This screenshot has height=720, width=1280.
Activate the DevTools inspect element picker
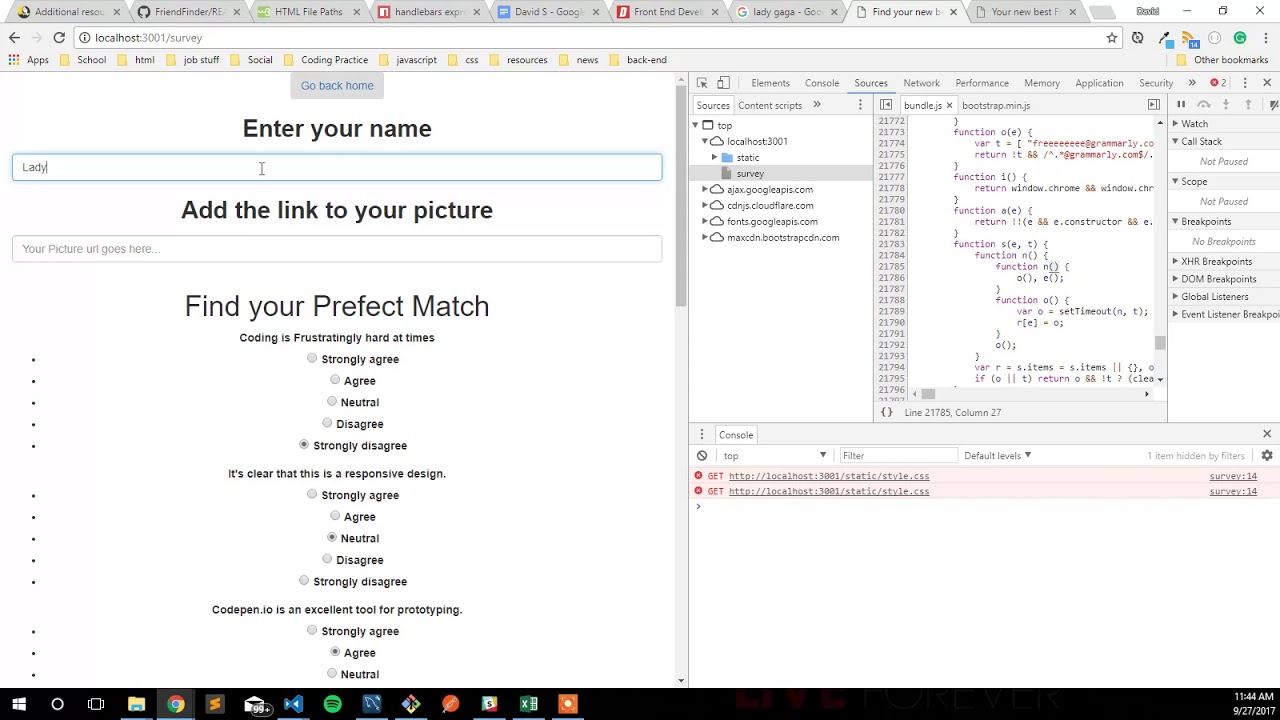(702, 83)
